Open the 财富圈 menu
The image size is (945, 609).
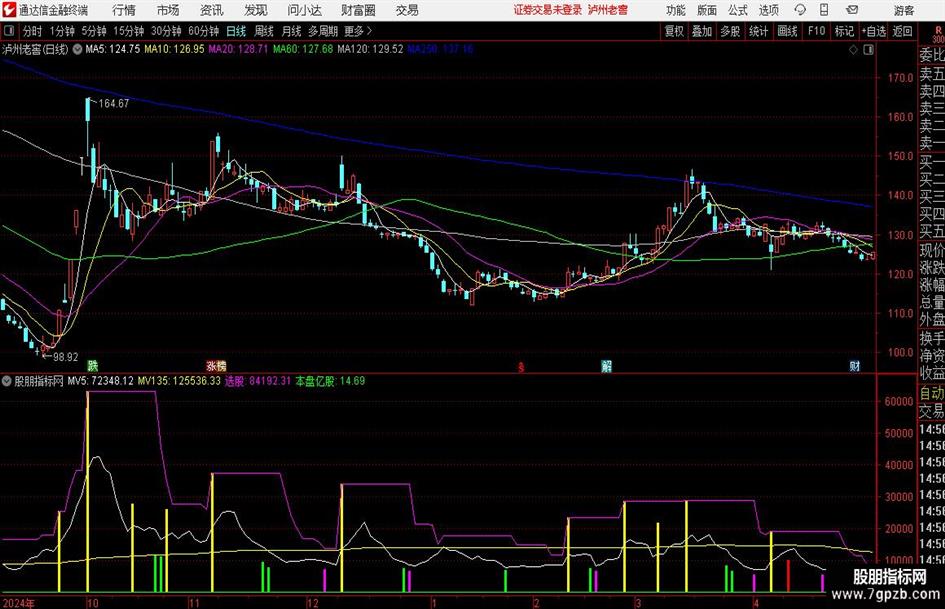point(358,10)
